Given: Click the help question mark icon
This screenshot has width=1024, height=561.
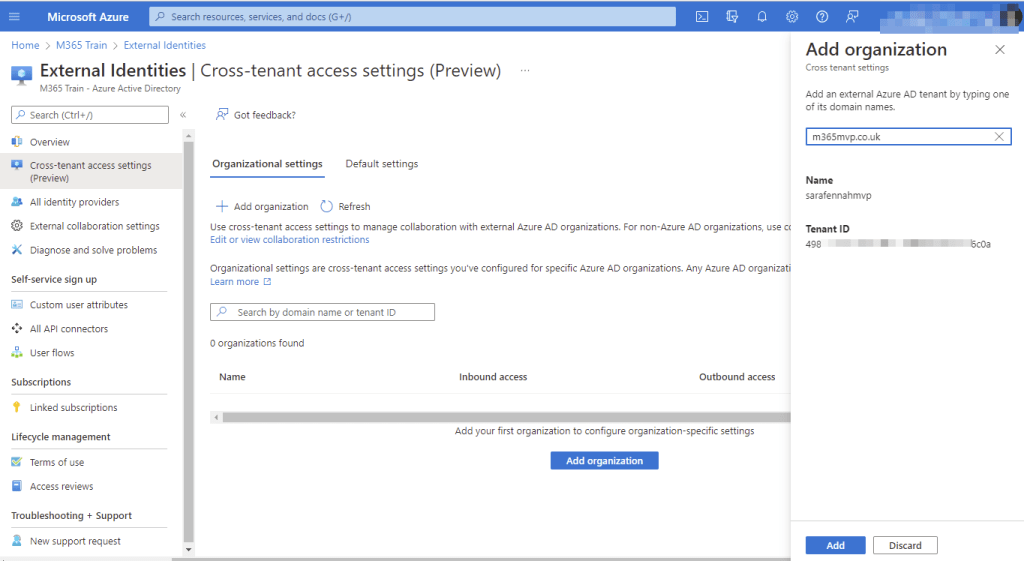Looking at the screenshot, I should click(x=822, y=17).
